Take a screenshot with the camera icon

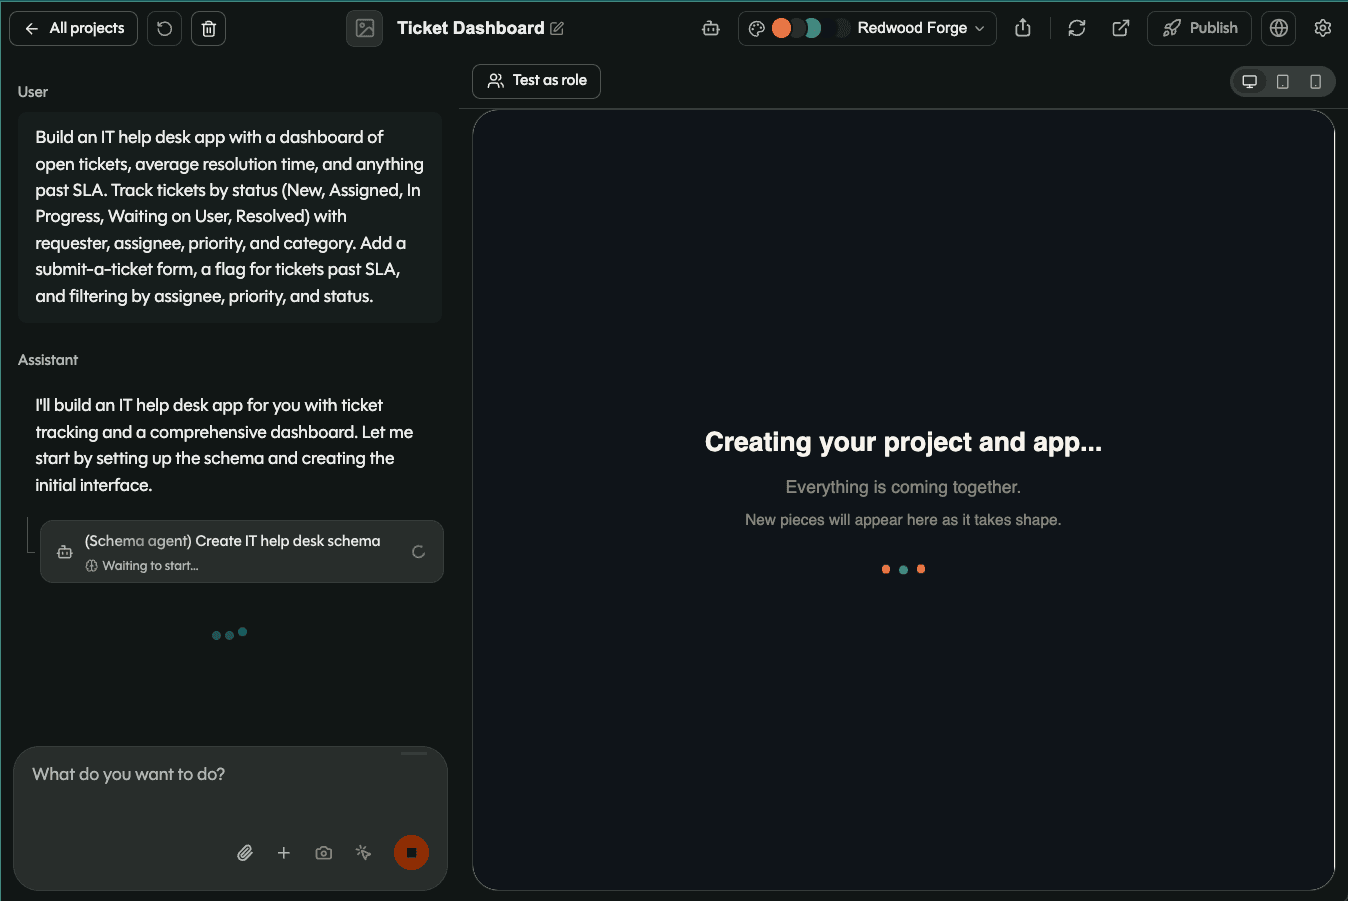pos(324,853)
